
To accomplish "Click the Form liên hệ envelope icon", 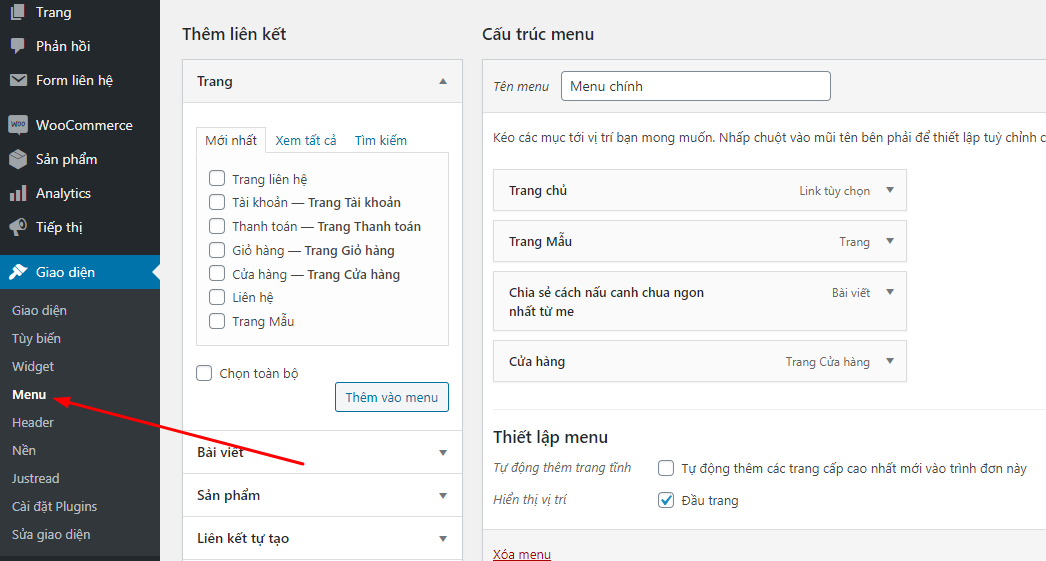I will pyautogui.click(x=18, y=80).
